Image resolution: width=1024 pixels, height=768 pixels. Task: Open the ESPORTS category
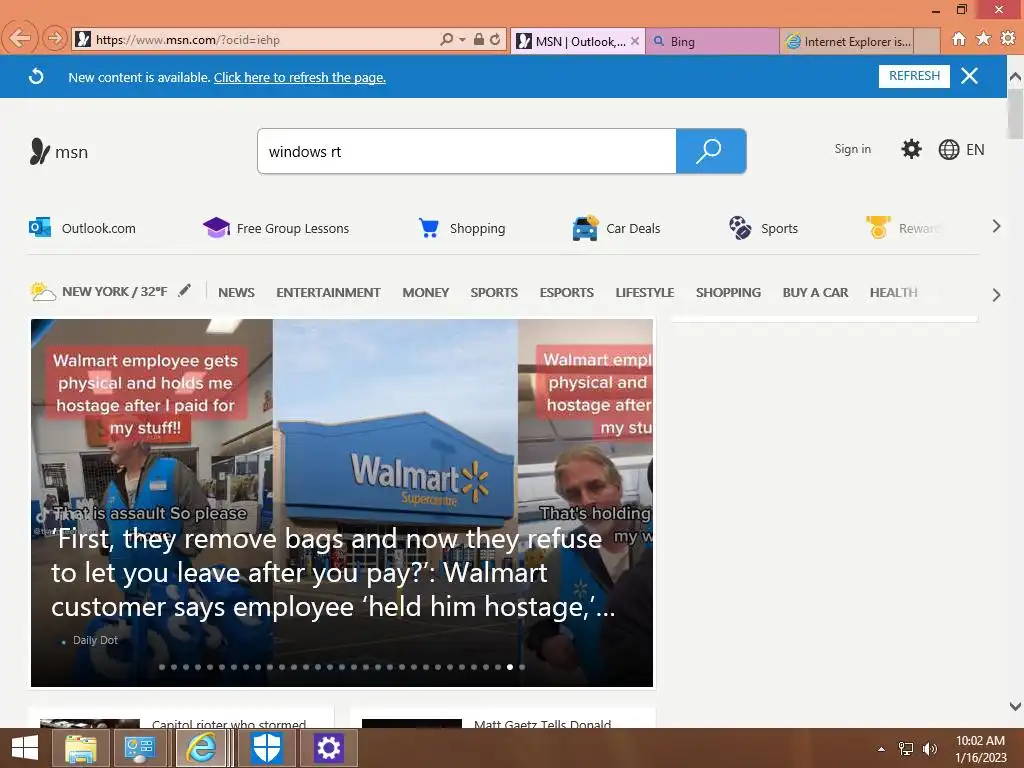click(x=566, y=293)
